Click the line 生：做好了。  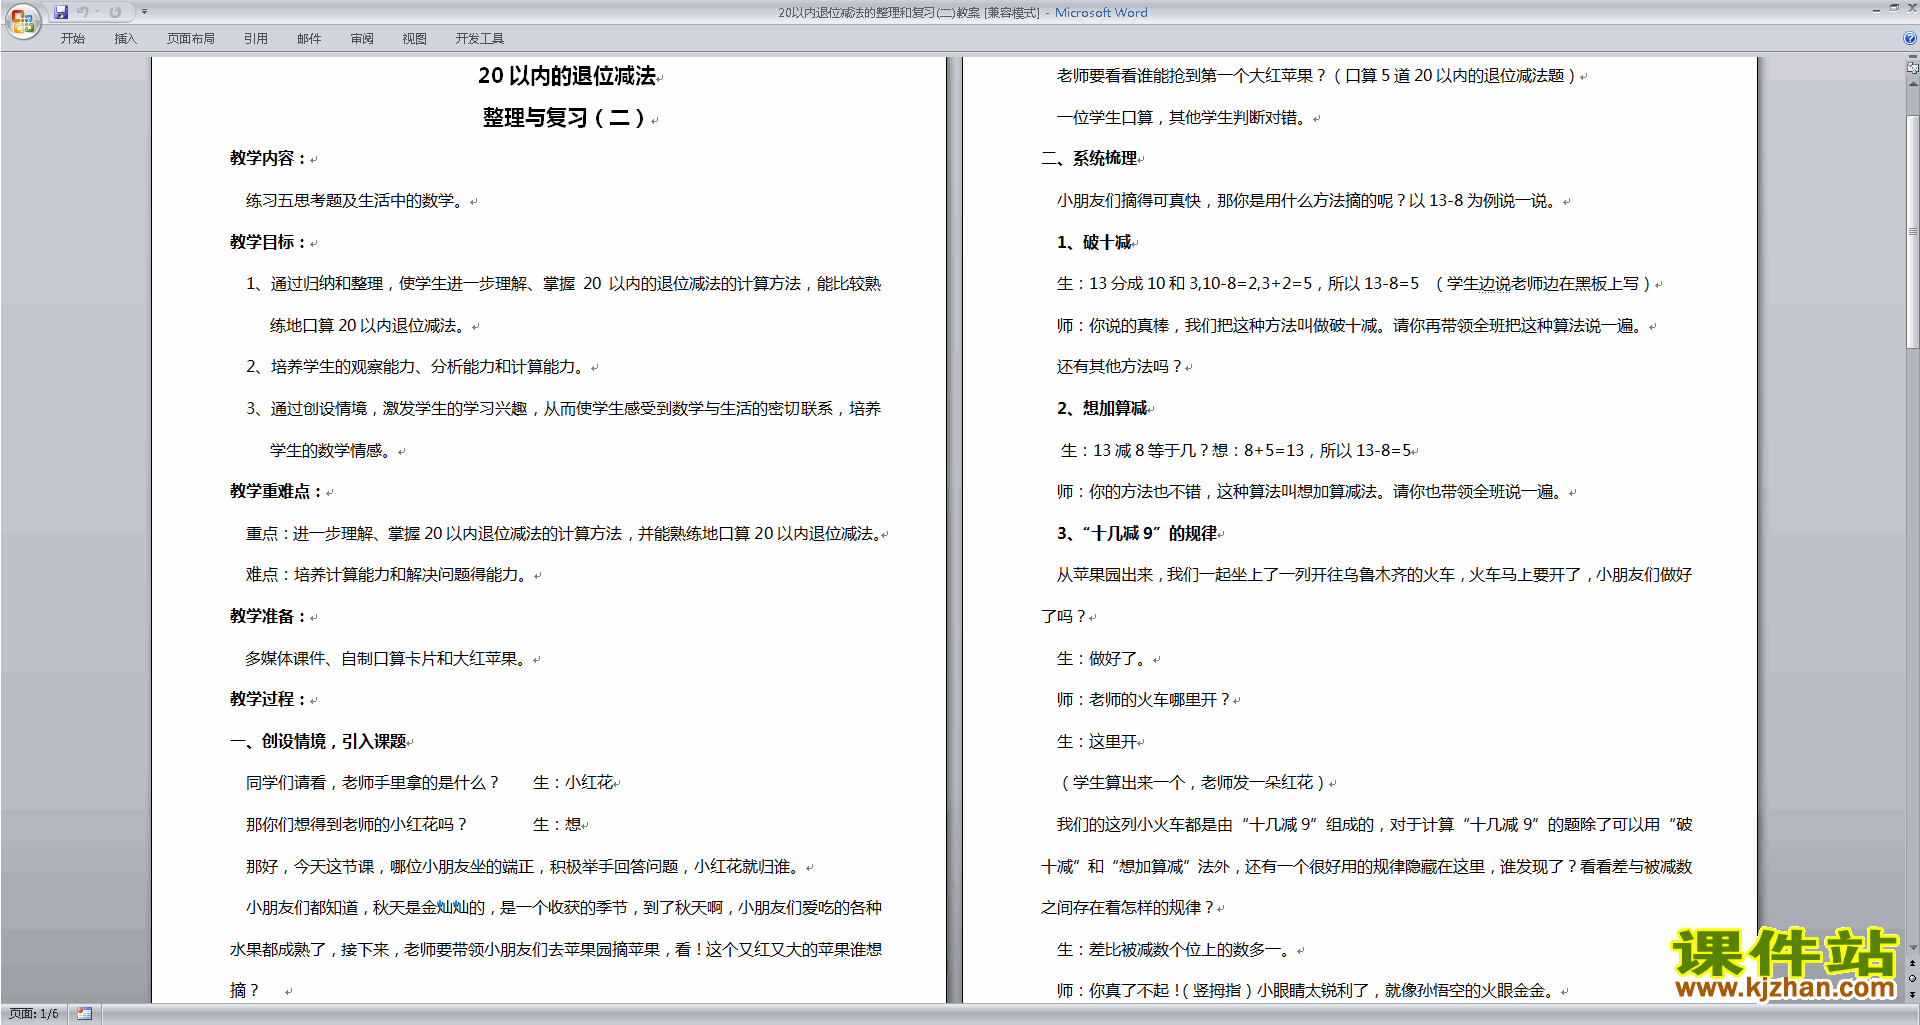1104,659
